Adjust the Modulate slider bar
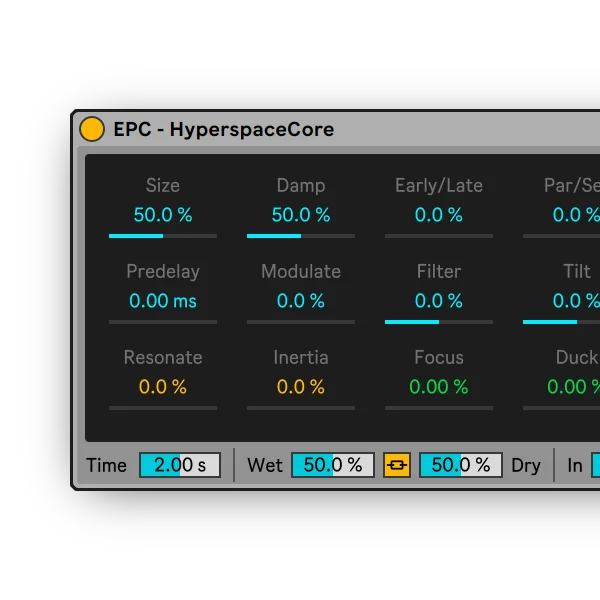 (301, 322)
